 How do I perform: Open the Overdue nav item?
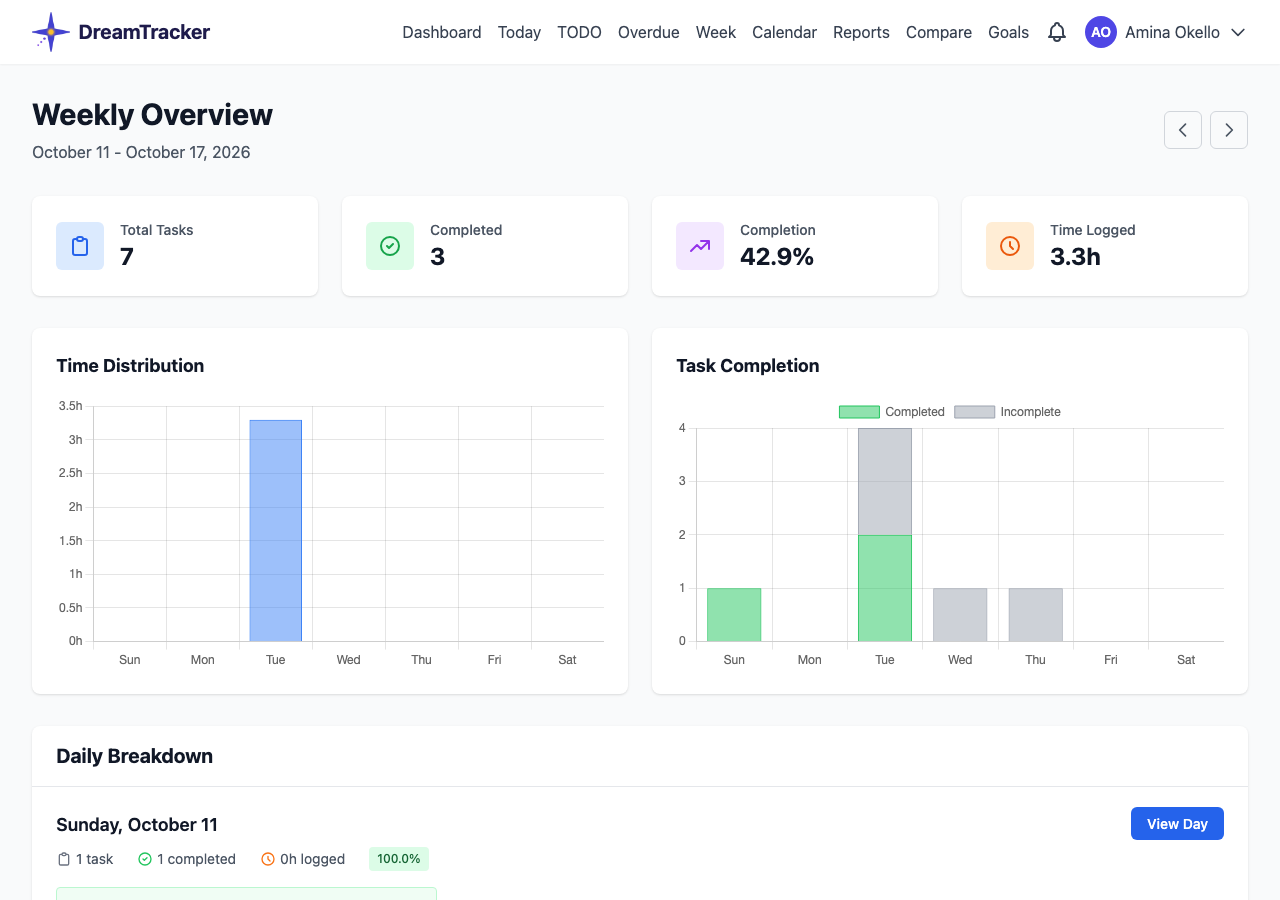click(649, 32)
